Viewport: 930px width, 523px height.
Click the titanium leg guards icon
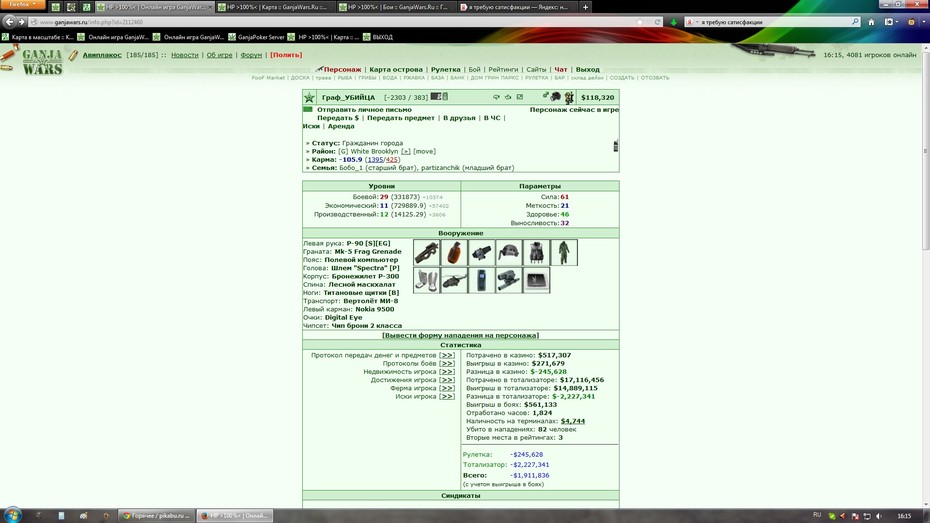[426, 280]
